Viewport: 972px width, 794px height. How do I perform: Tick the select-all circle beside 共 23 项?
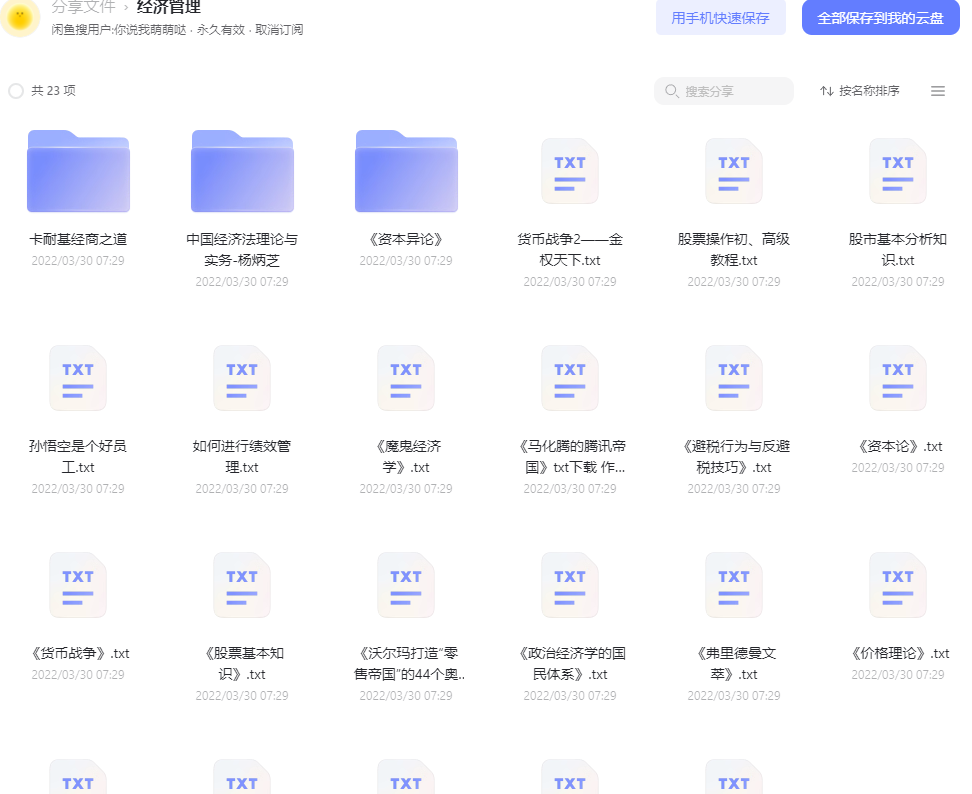click(16, 91)
